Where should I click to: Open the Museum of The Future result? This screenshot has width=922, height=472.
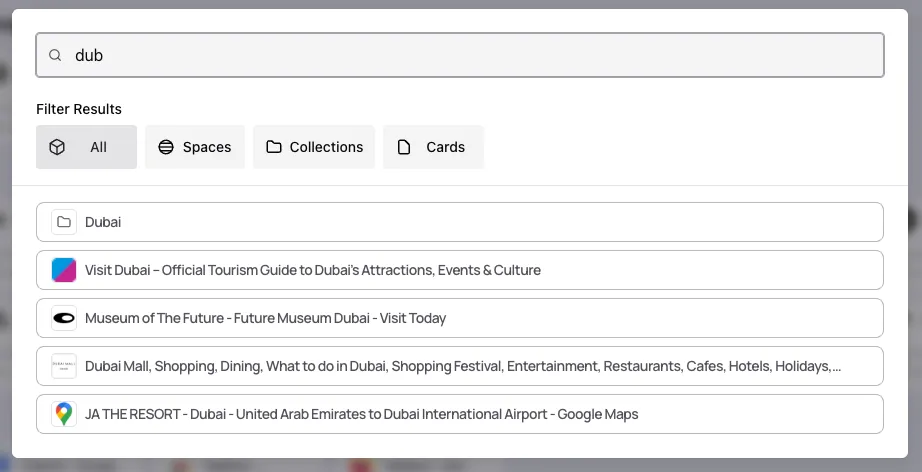tap(460, 318)
